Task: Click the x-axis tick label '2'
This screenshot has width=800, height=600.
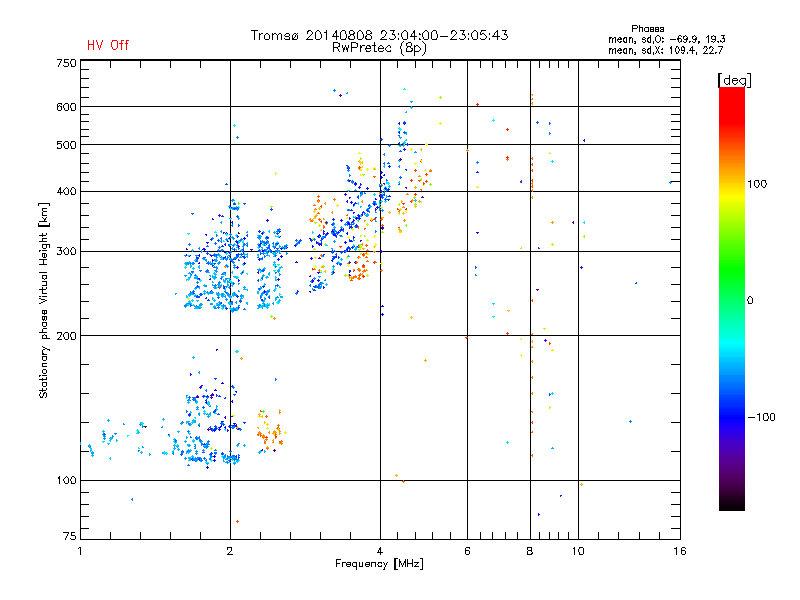Action: click(x=230, y=551)
